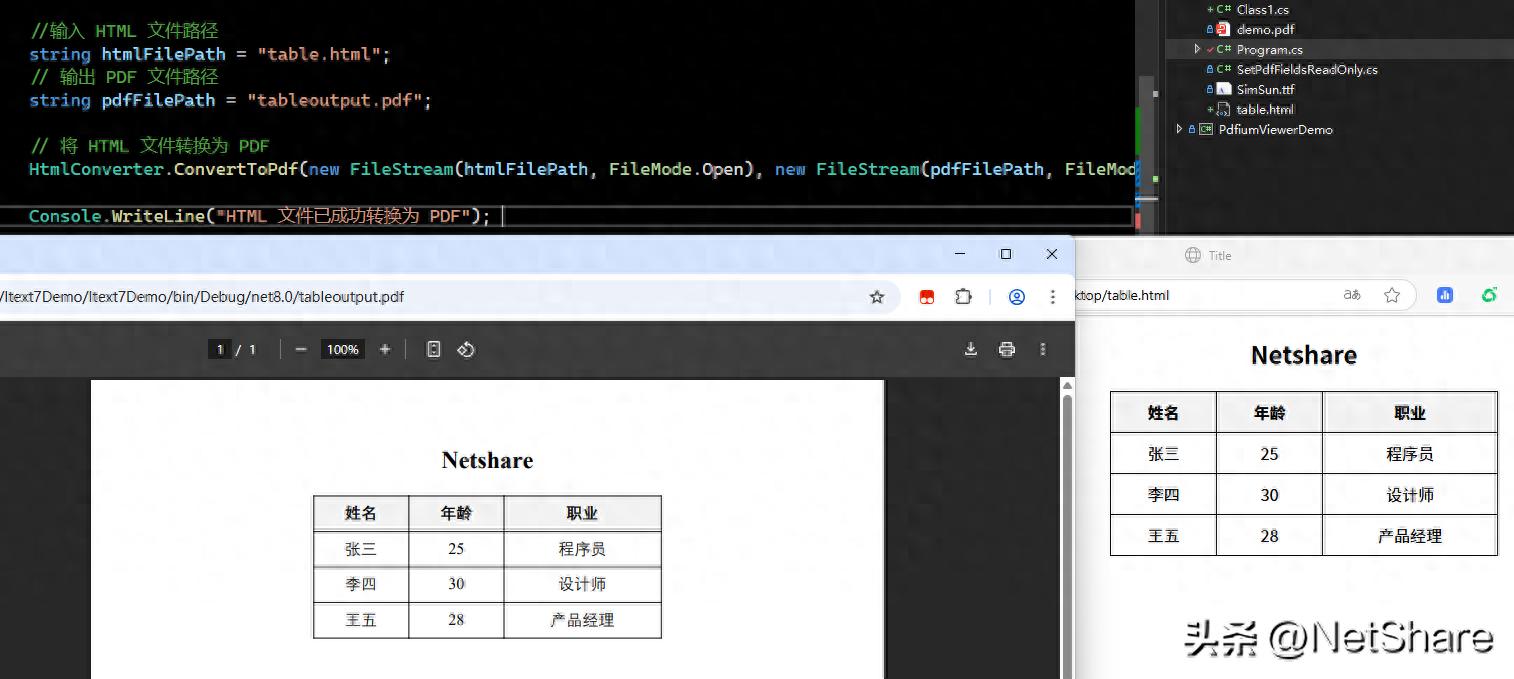Open the Chrome extensions puzzle icon

(963, 297)
